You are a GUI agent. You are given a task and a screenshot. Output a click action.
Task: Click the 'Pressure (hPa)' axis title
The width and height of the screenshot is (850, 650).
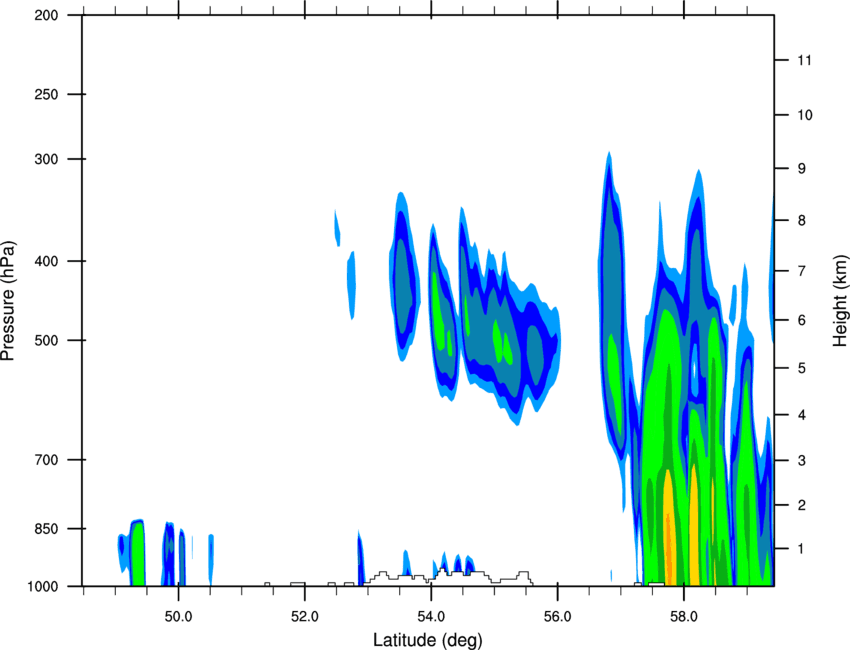[x=8, y=301]
